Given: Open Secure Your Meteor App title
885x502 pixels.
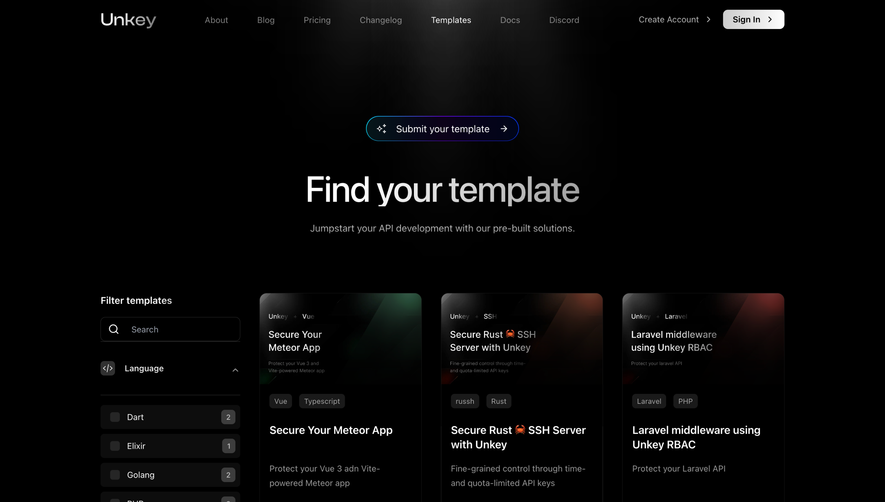Looking at the screenshot, I should tap(331, 430).
